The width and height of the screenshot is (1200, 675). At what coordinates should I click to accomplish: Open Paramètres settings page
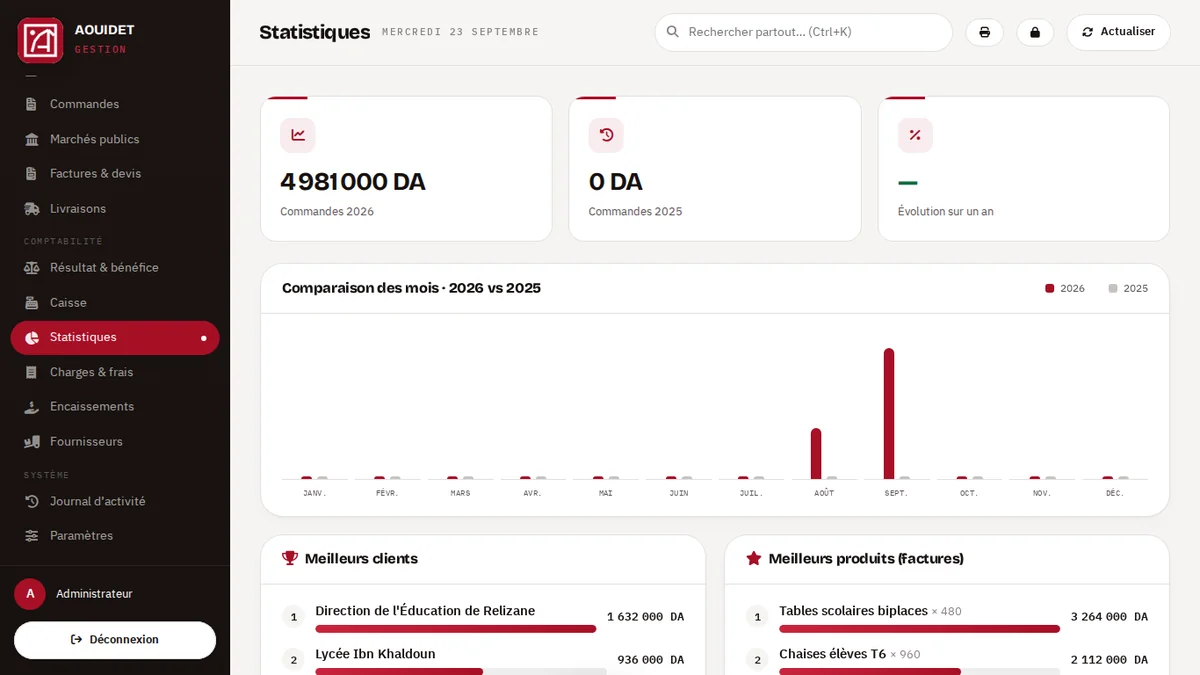tap(115, 536)
